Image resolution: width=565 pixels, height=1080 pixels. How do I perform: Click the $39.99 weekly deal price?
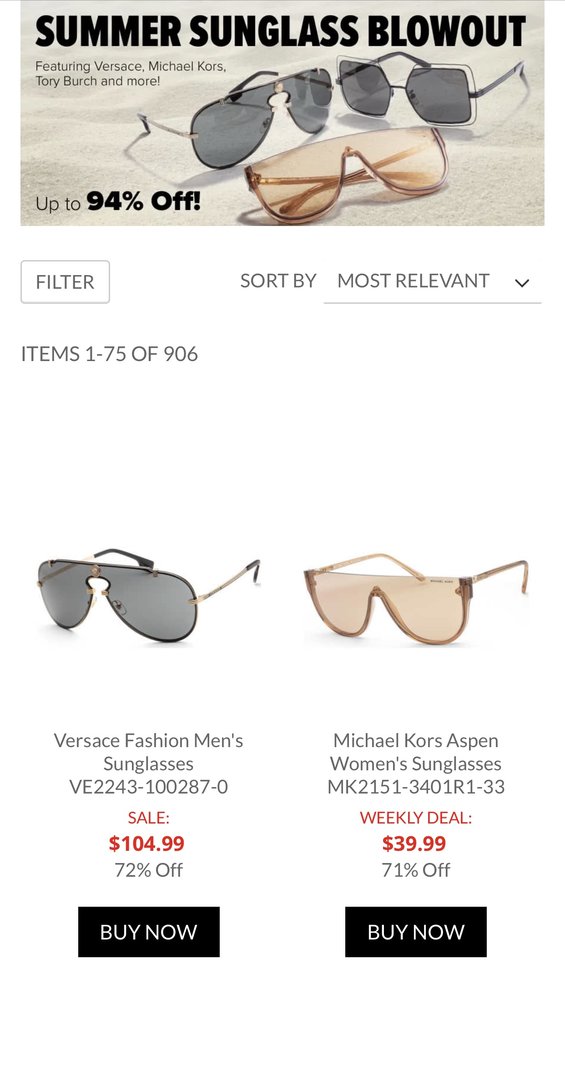(414, 843)
